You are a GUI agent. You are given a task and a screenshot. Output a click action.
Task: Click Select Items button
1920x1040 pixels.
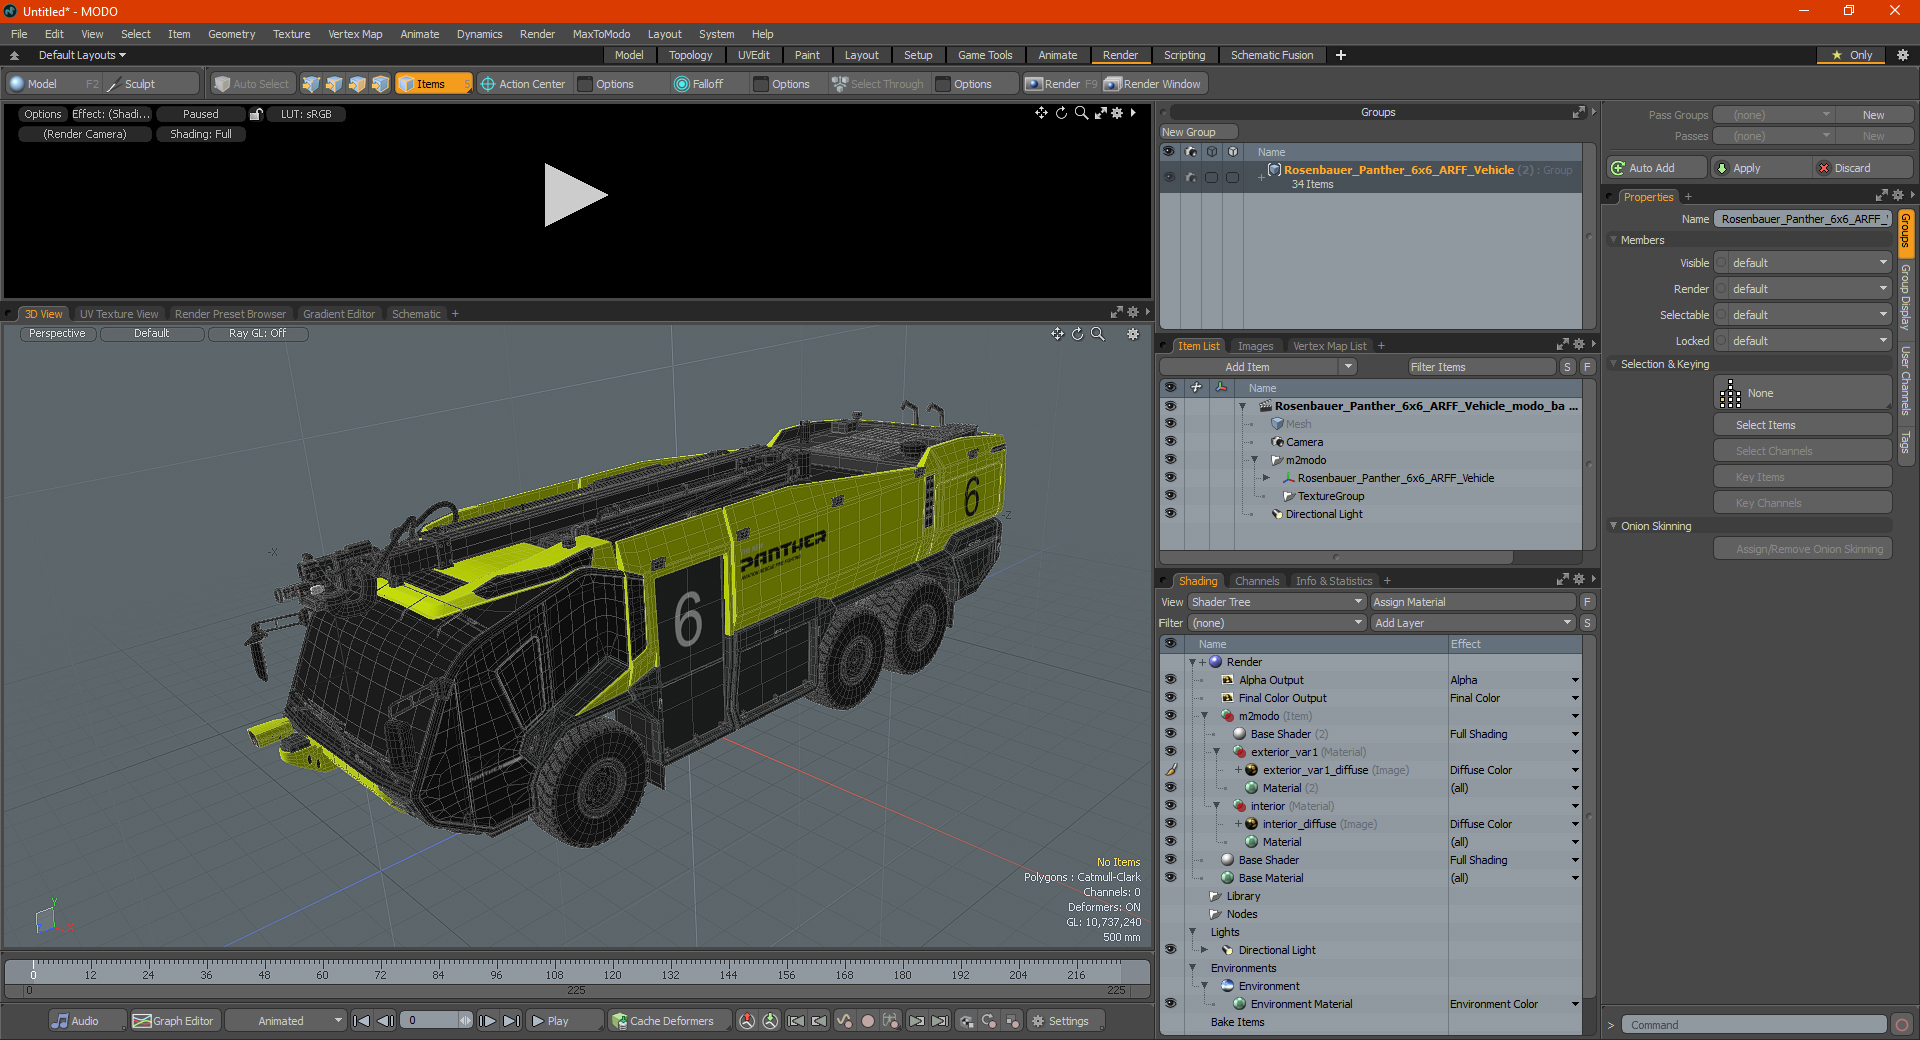click(x=1802, y=425)
